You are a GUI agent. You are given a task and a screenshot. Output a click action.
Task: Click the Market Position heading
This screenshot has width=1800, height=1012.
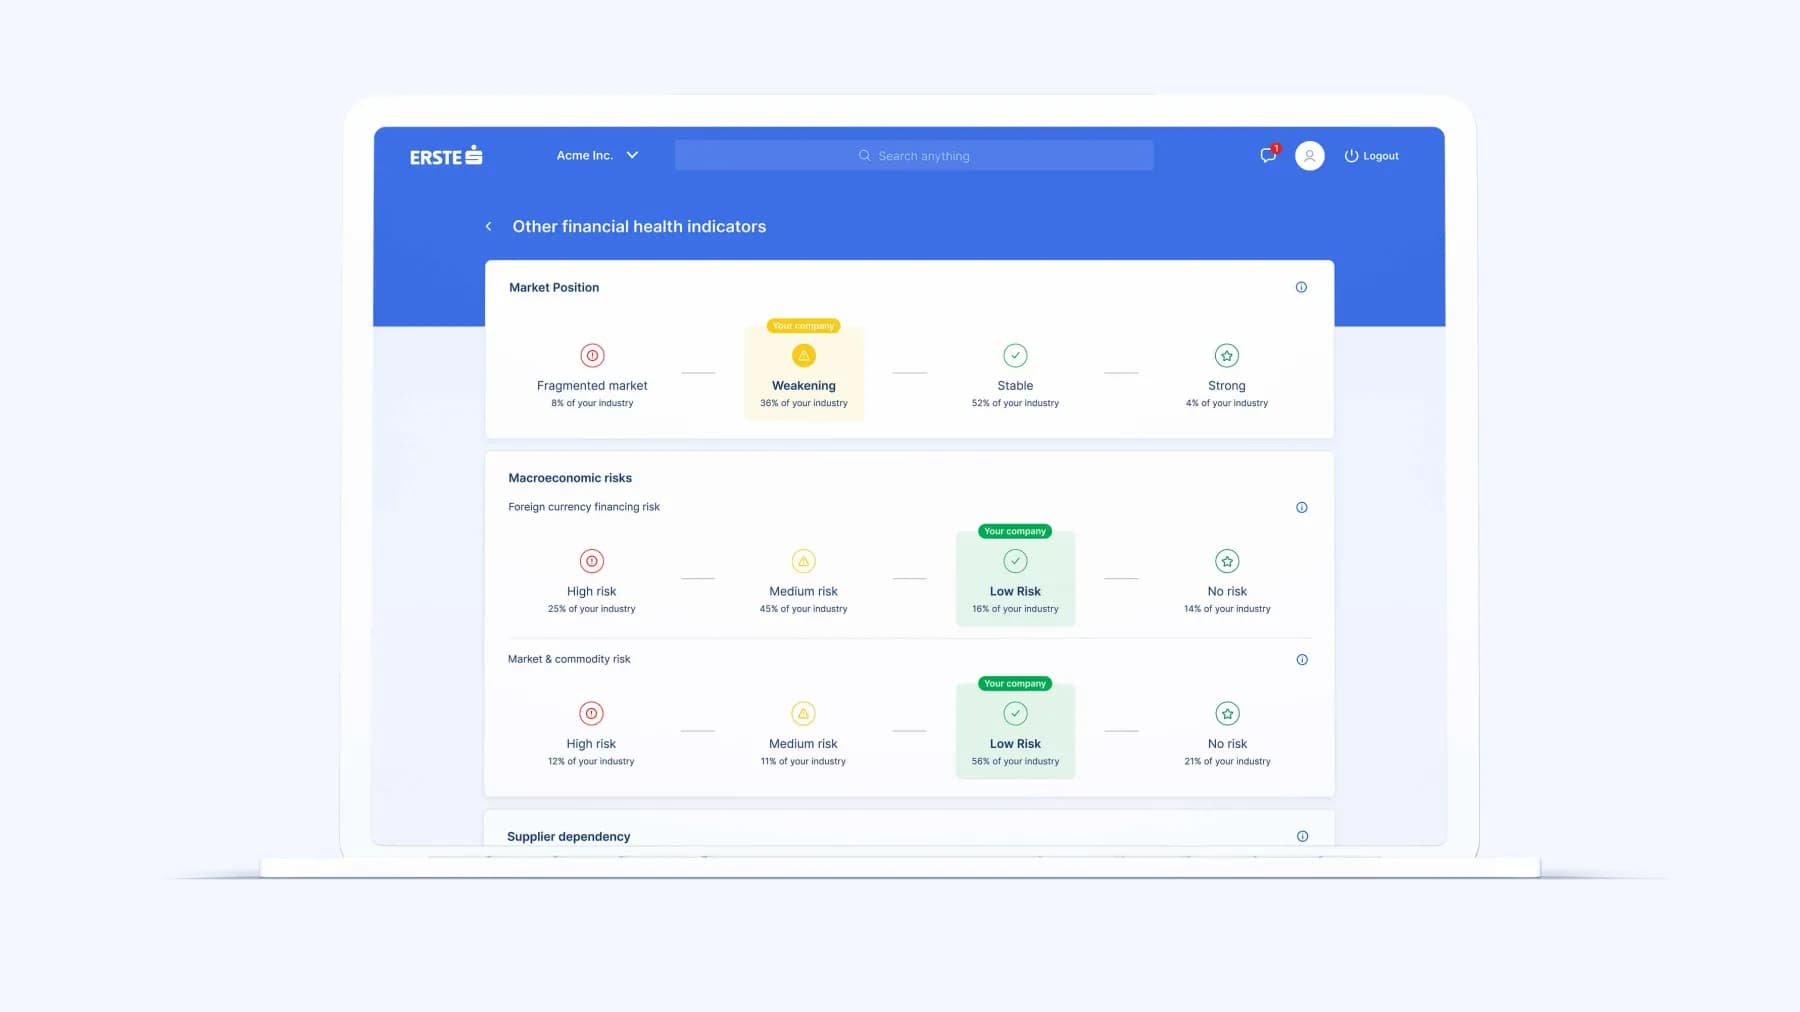click(554, 287)
